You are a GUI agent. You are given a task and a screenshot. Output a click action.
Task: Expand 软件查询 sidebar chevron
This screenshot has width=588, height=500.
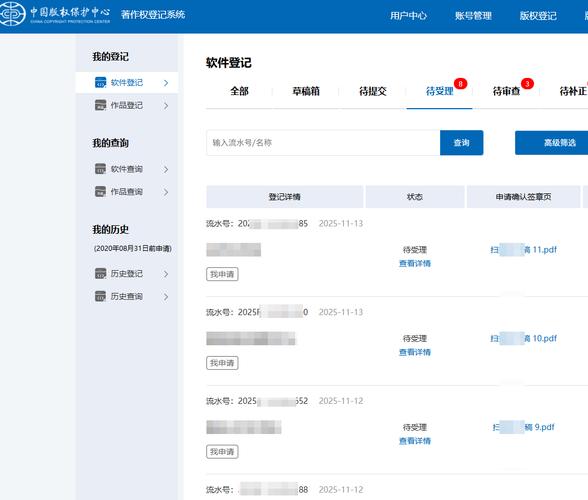(166, 170)
